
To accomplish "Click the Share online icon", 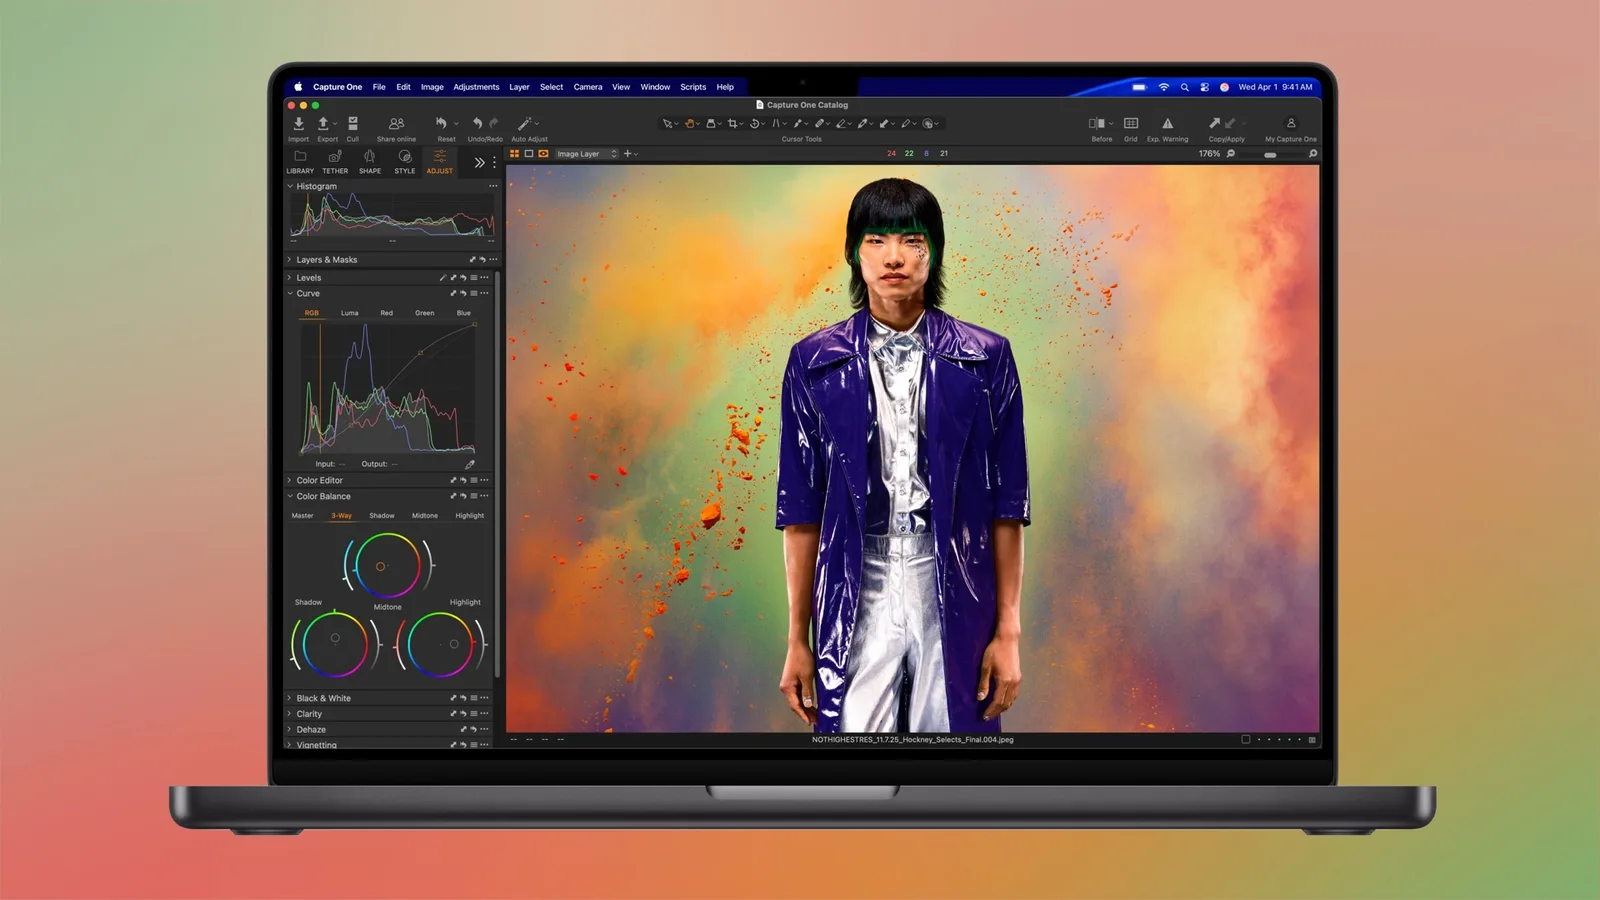I will point(396,123).
